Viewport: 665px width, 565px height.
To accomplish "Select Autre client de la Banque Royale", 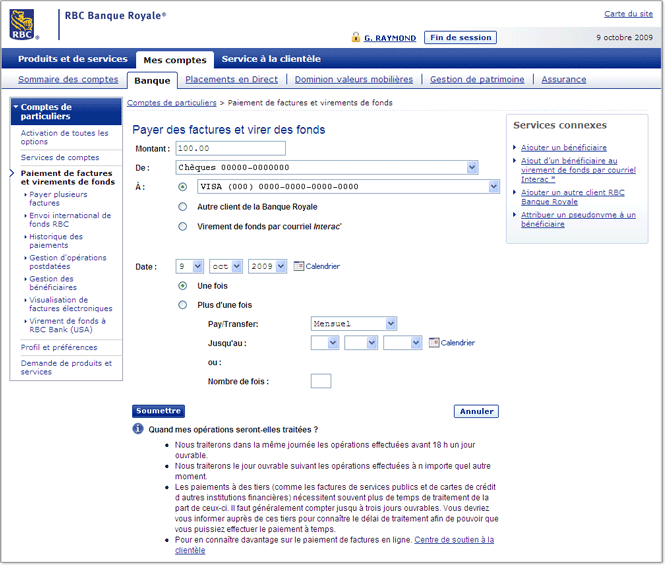I will (x=182, y=207).
